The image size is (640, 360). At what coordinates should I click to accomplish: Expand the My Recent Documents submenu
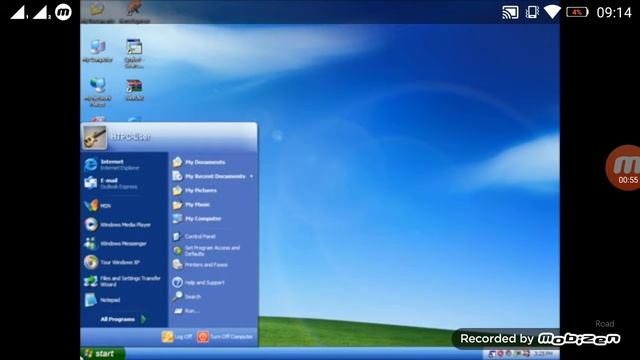[x=213, y=176]
